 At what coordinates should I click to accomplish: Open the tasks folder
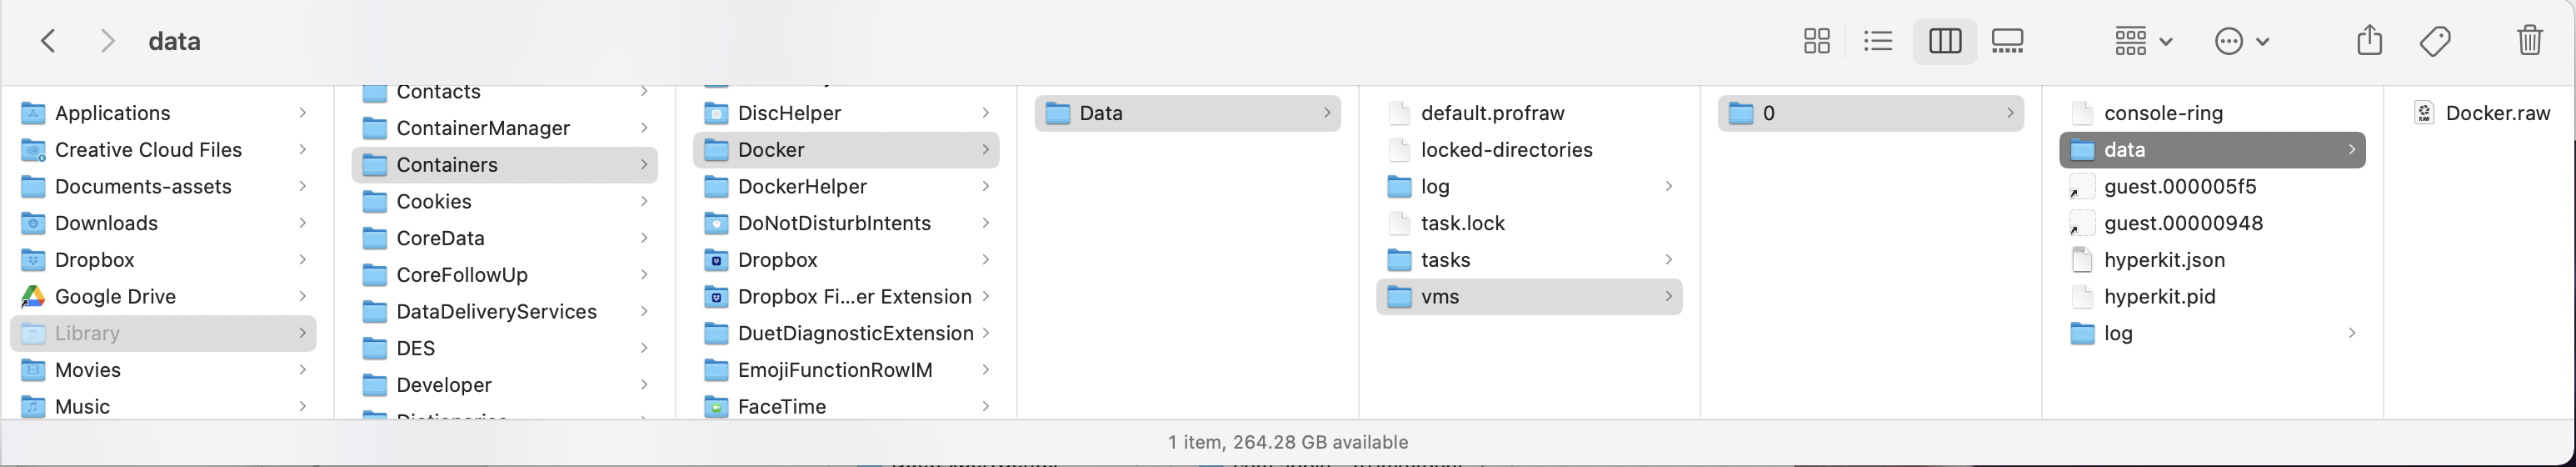[x=1529, y=260]
